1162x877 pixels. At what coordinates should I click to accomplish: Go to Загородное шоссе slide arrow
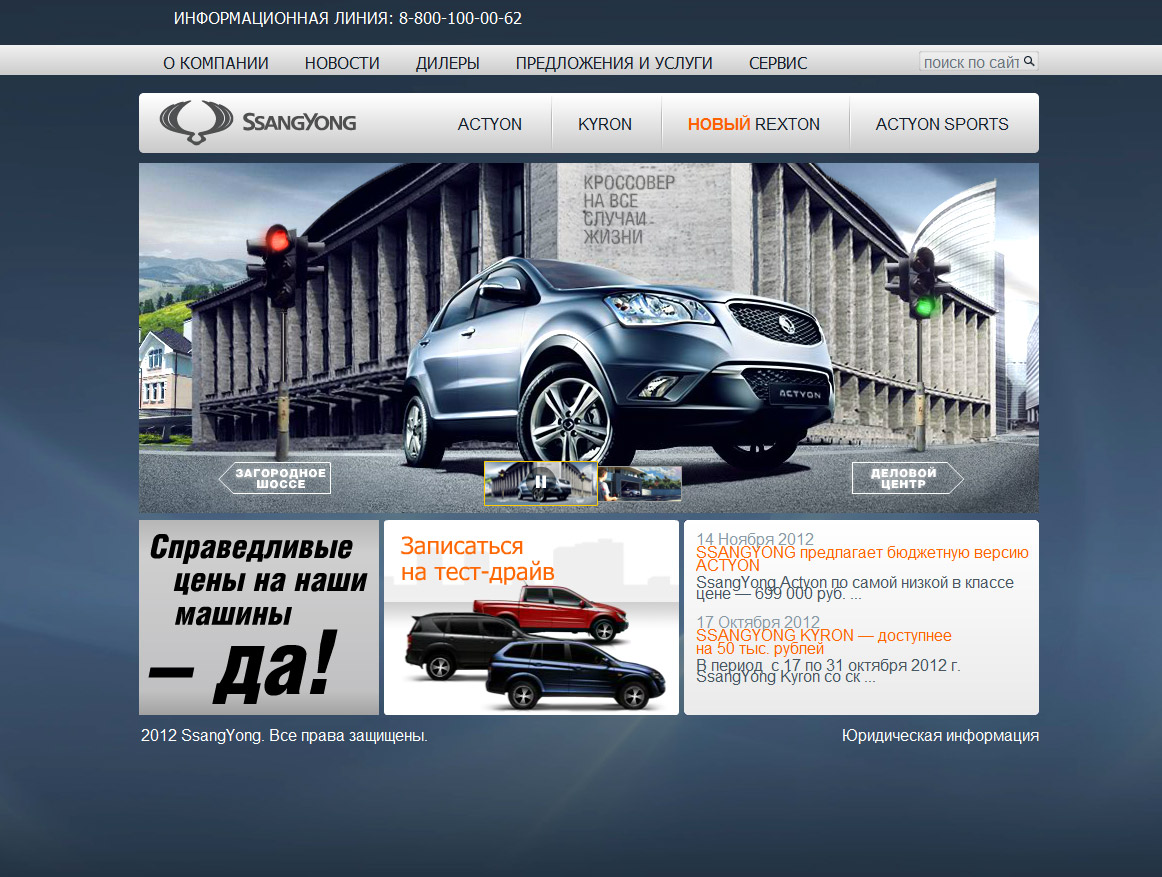coord(275,478)
